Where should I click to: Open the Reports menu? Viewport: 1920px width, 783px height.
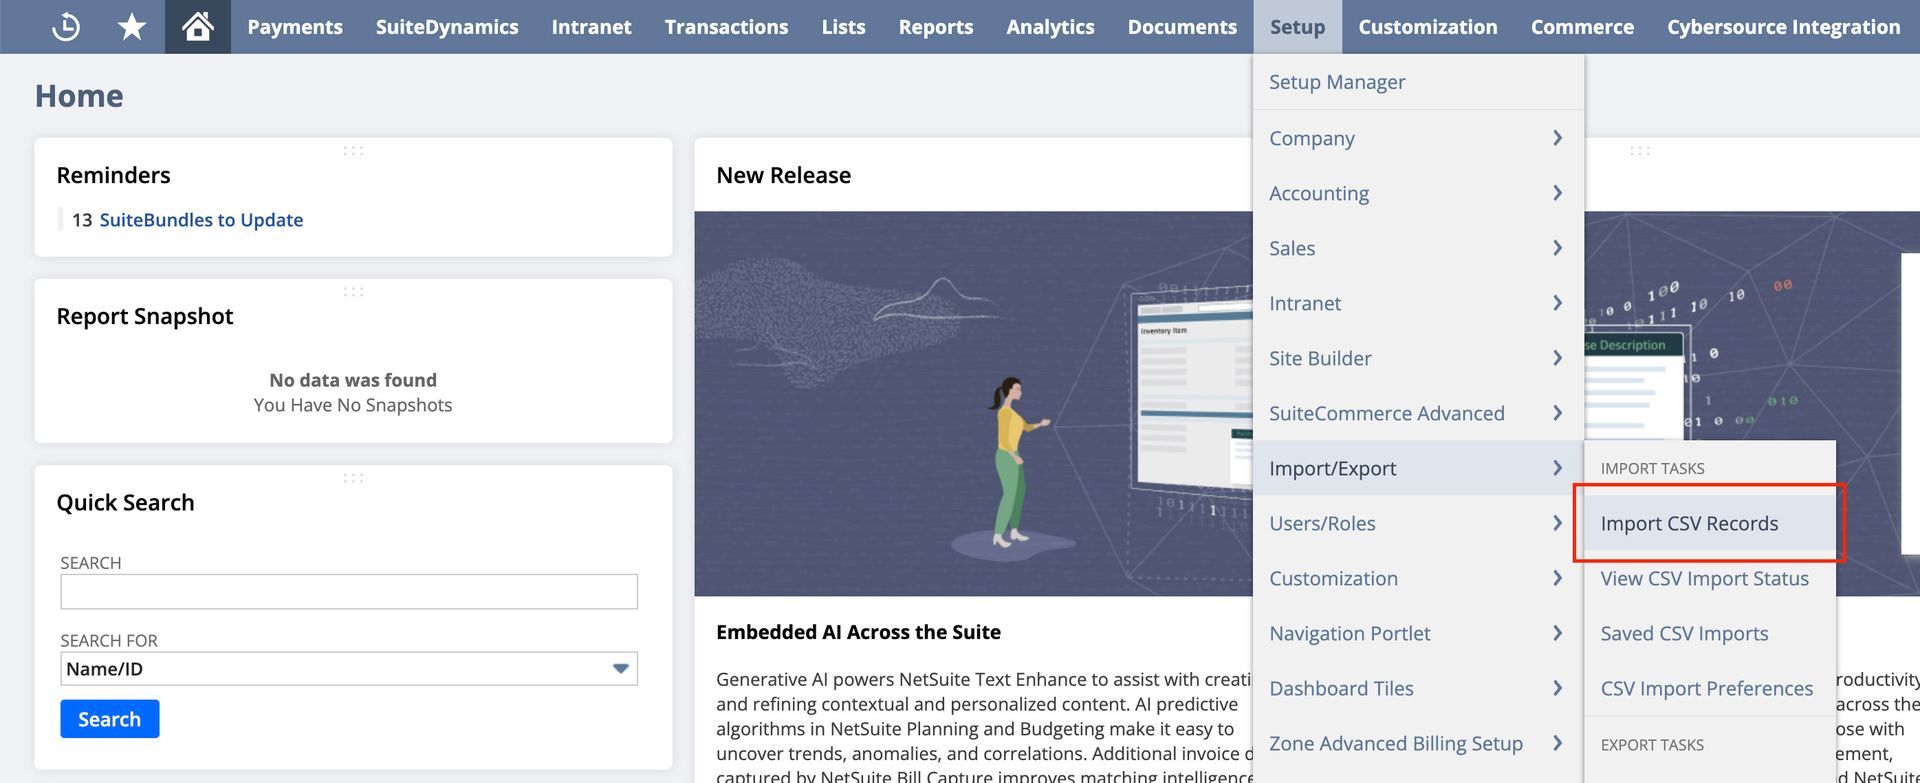936,27
